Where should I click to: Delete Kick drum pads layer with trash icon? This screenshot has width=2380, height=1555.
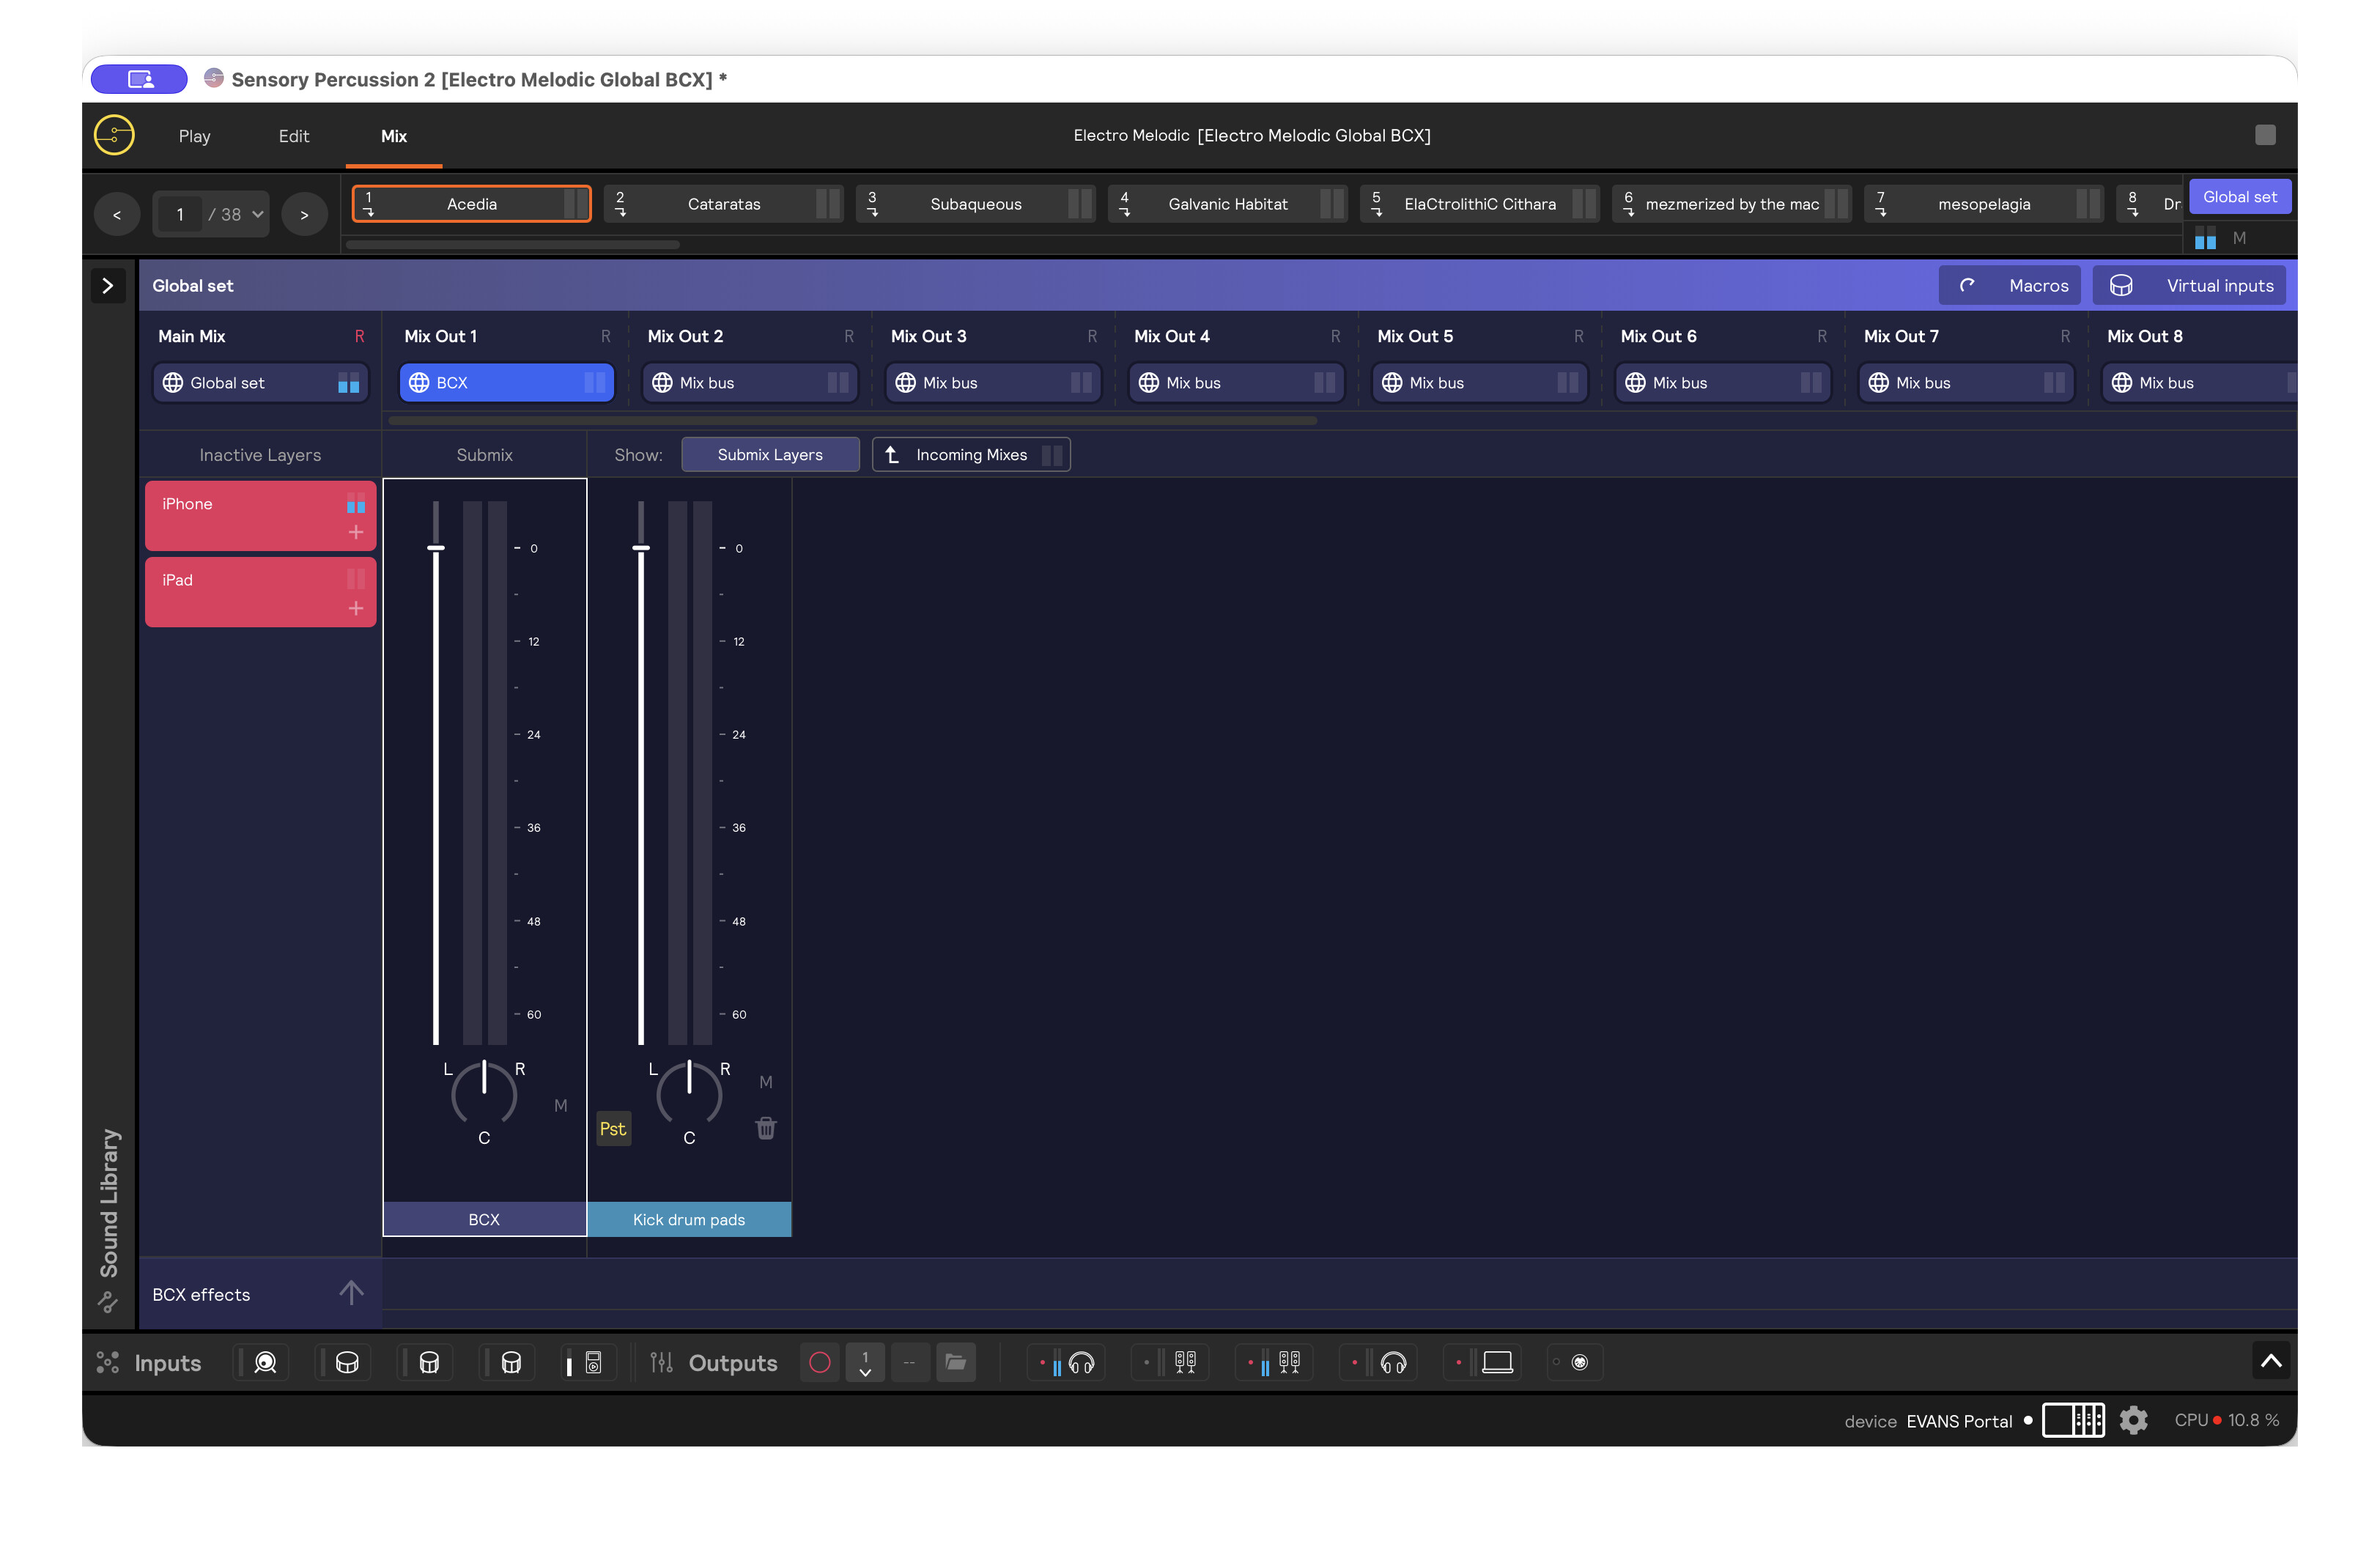point(765,1128)
